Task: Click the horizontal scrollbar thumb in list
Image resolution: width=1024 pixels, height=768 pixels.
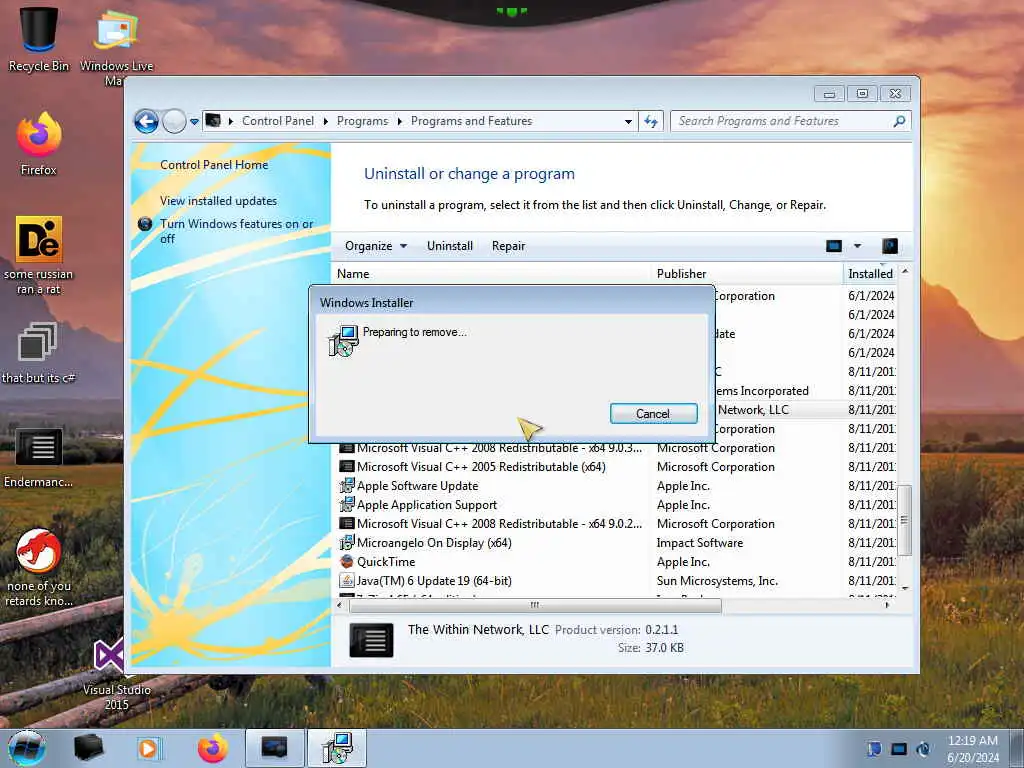Action: [x=536, y=605]
